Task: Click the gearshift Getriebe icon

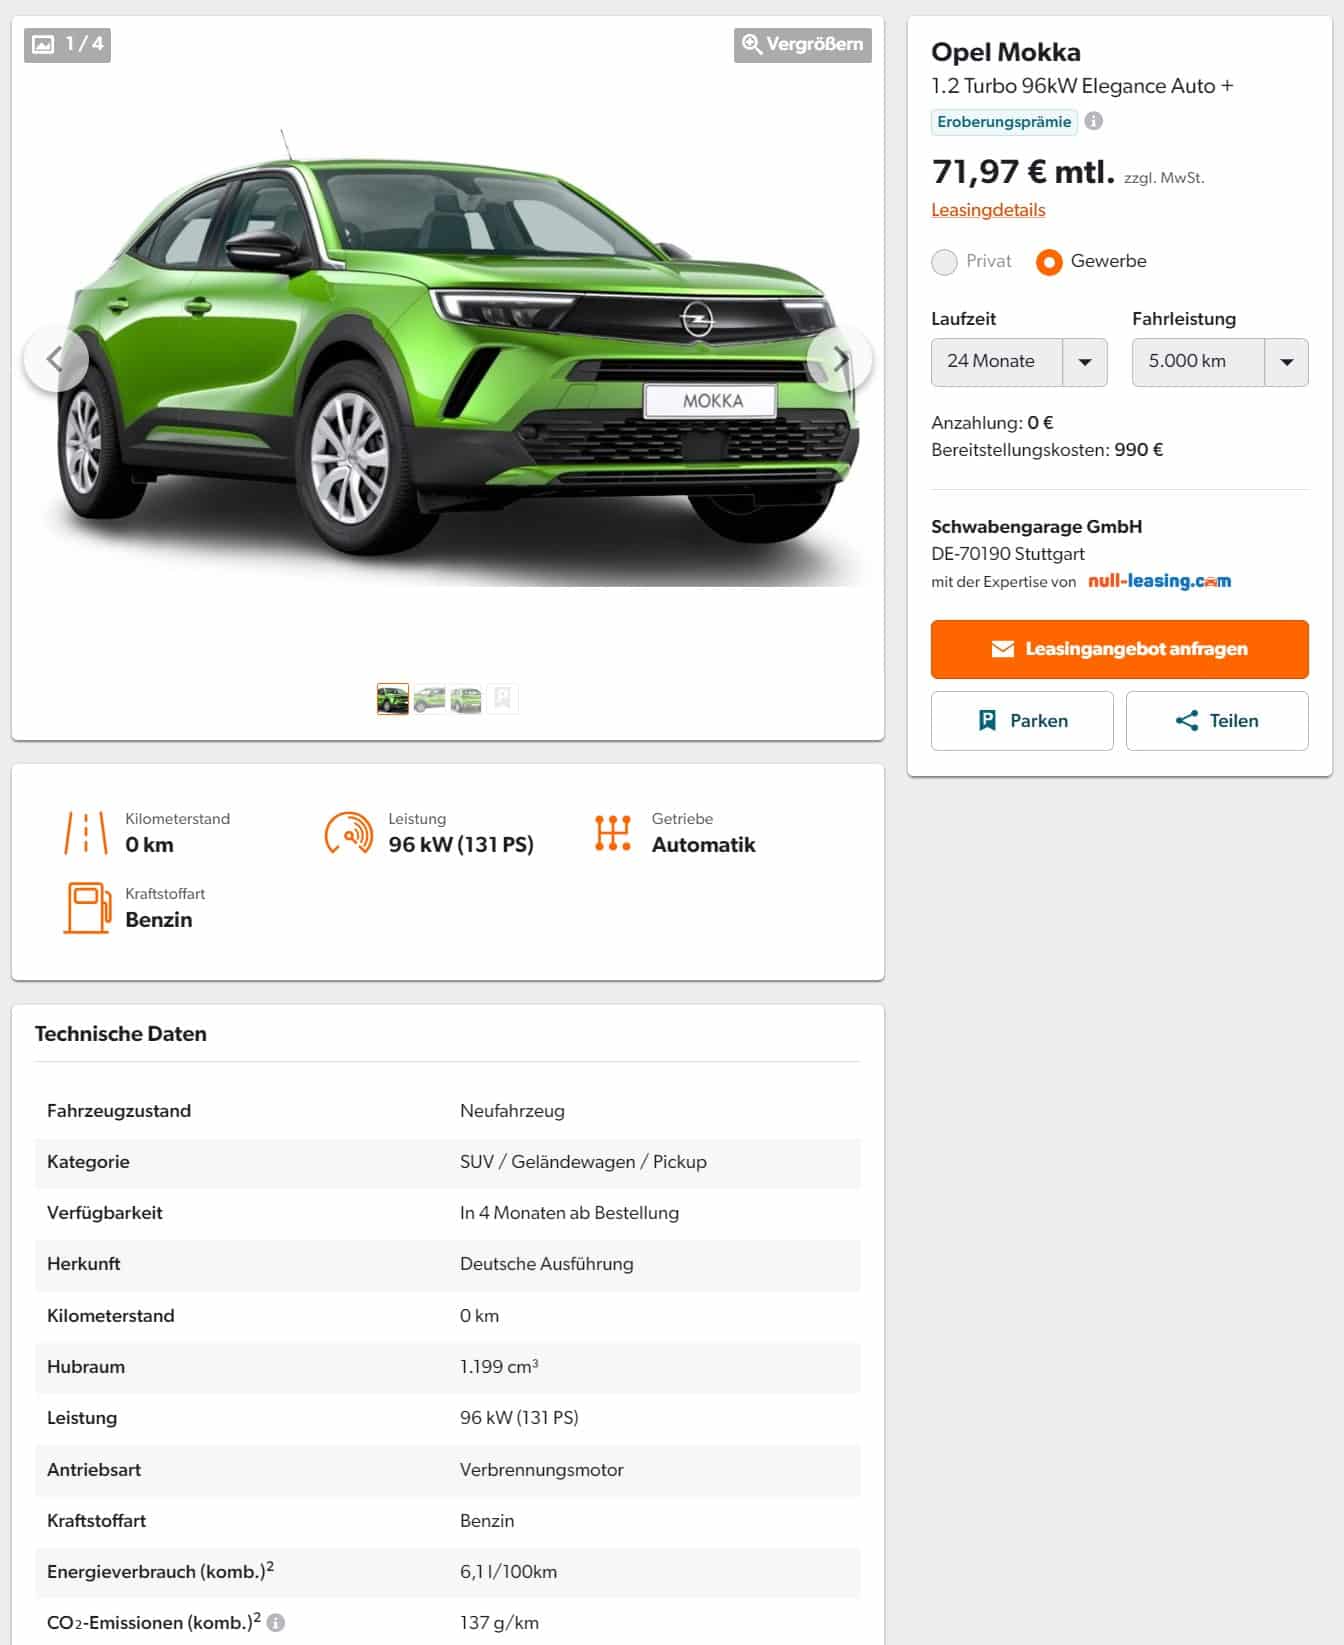Action: (x=613, y=833)
